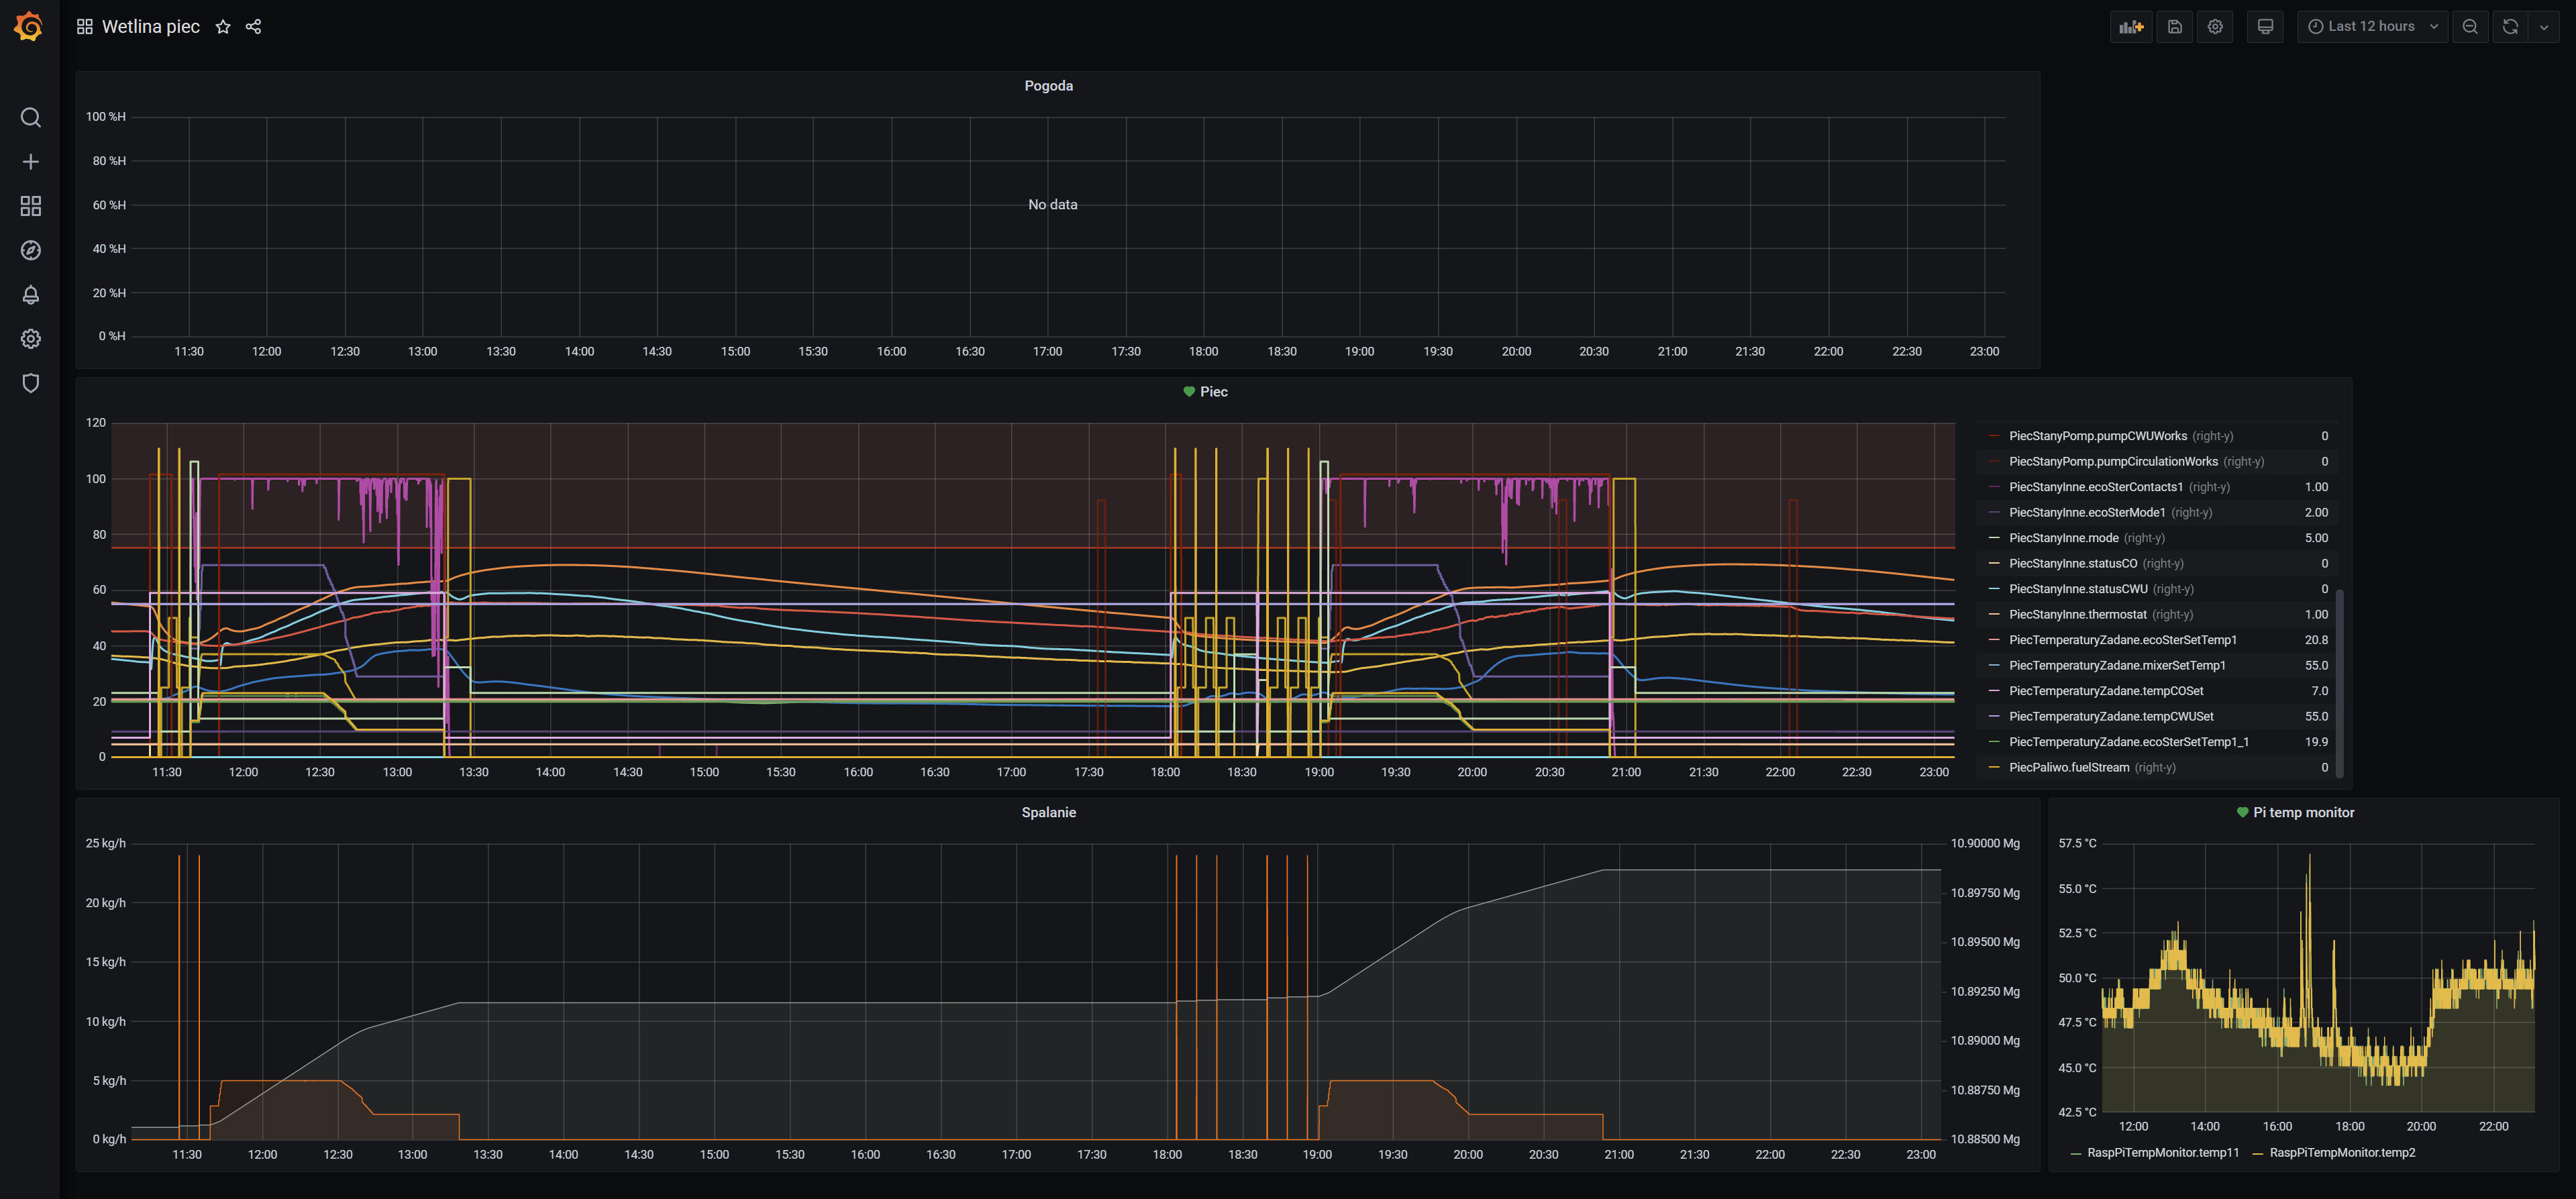Image resolution: width=2576 pixels, height=1199 pixels.
Task: Open the Last 12 hours time picker
Action: (x=2372, y=27)
